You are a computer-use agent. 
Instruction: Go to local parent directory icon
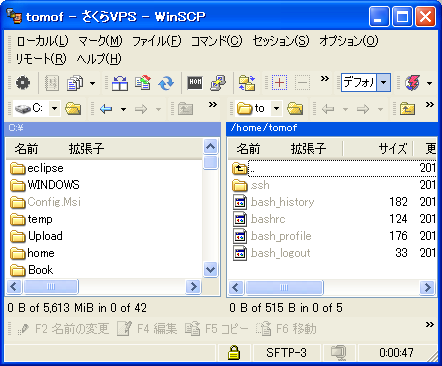click(x=185, y=109)
